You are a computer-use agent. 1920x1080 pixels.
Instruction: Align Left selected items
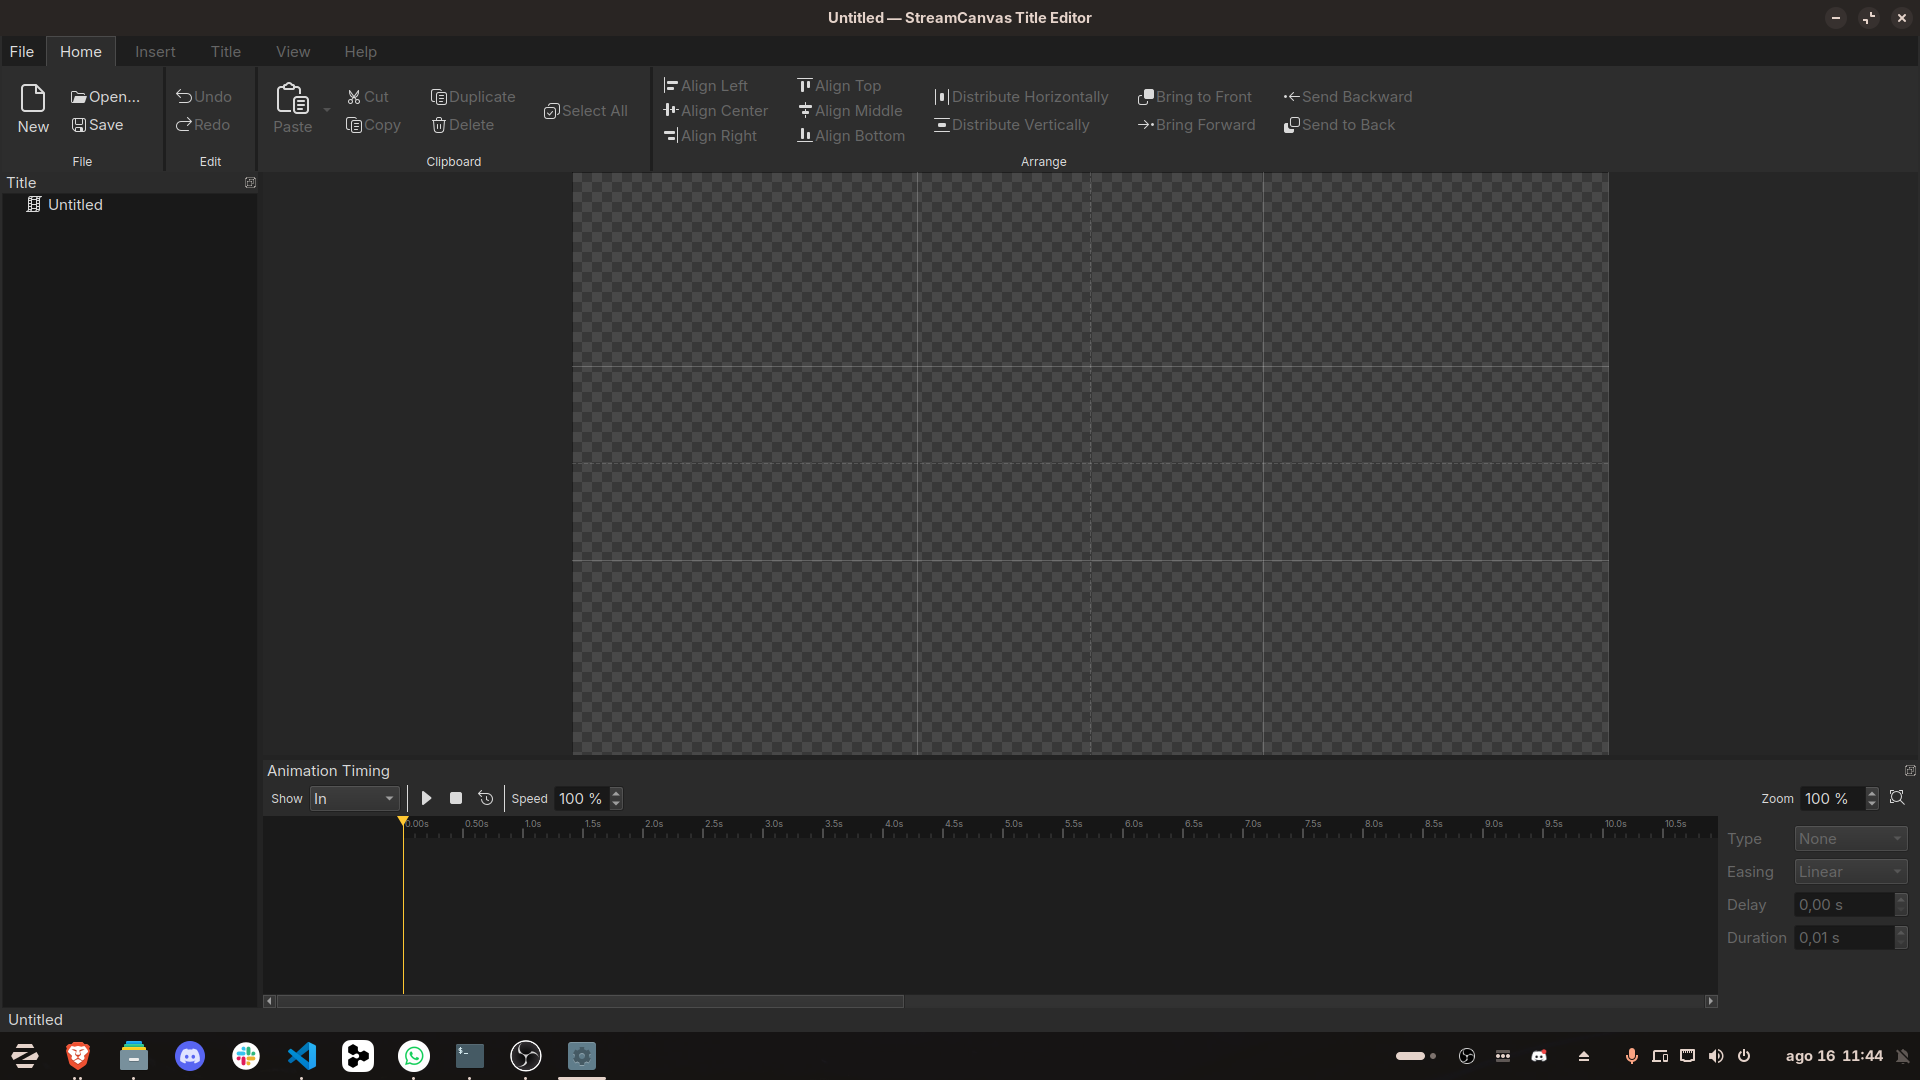(x=705, y=86)
